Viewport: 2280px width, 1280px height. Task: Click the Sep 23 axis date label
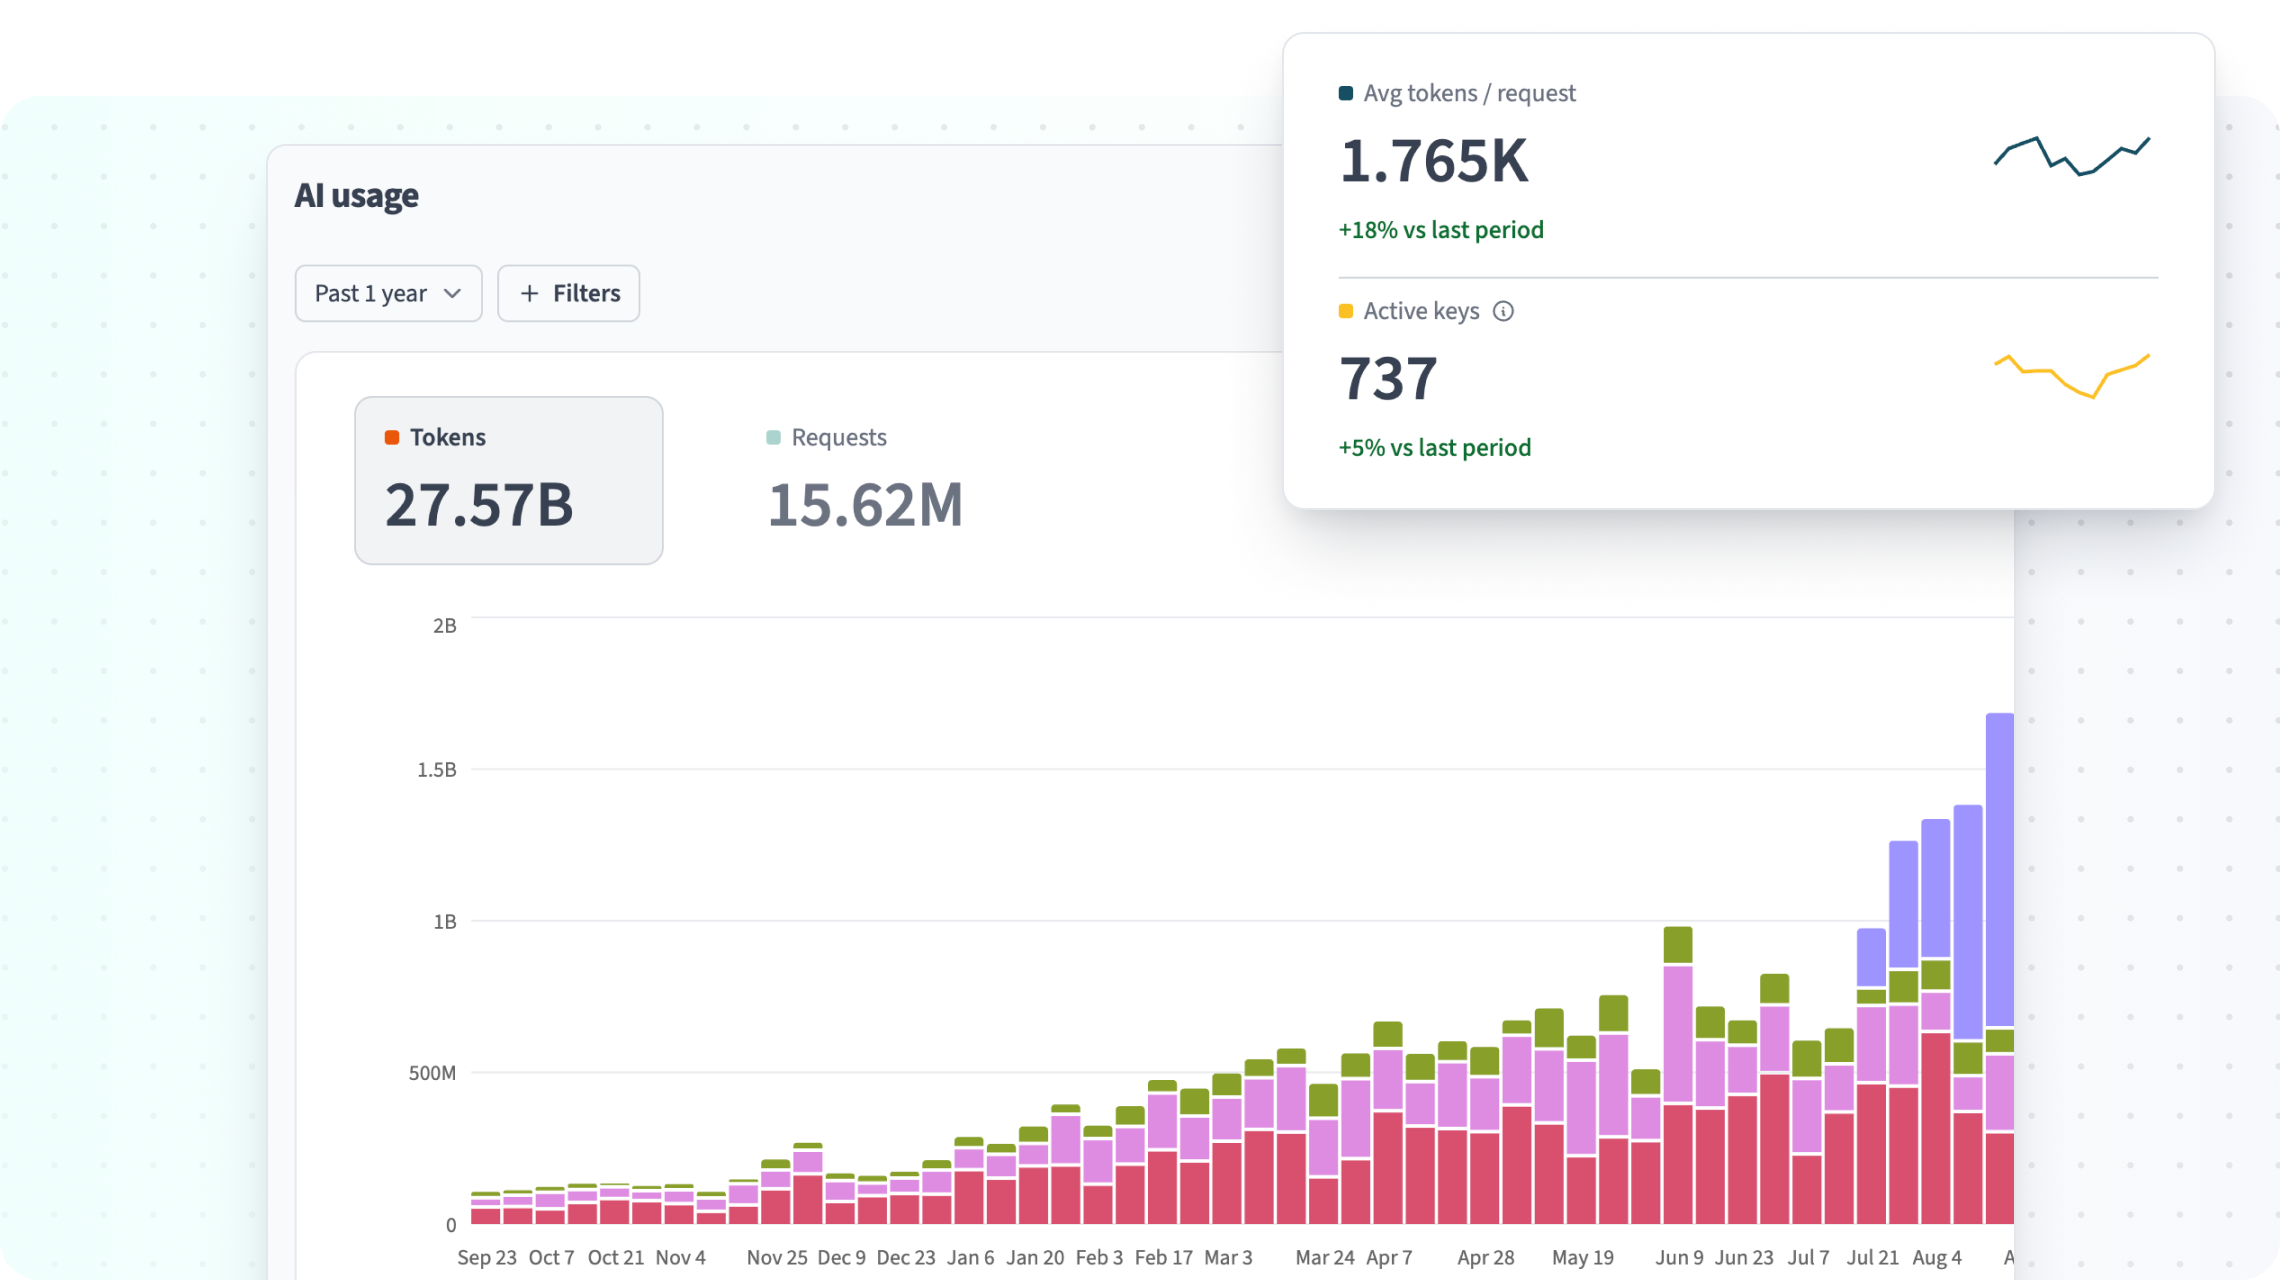[487, 1257]
